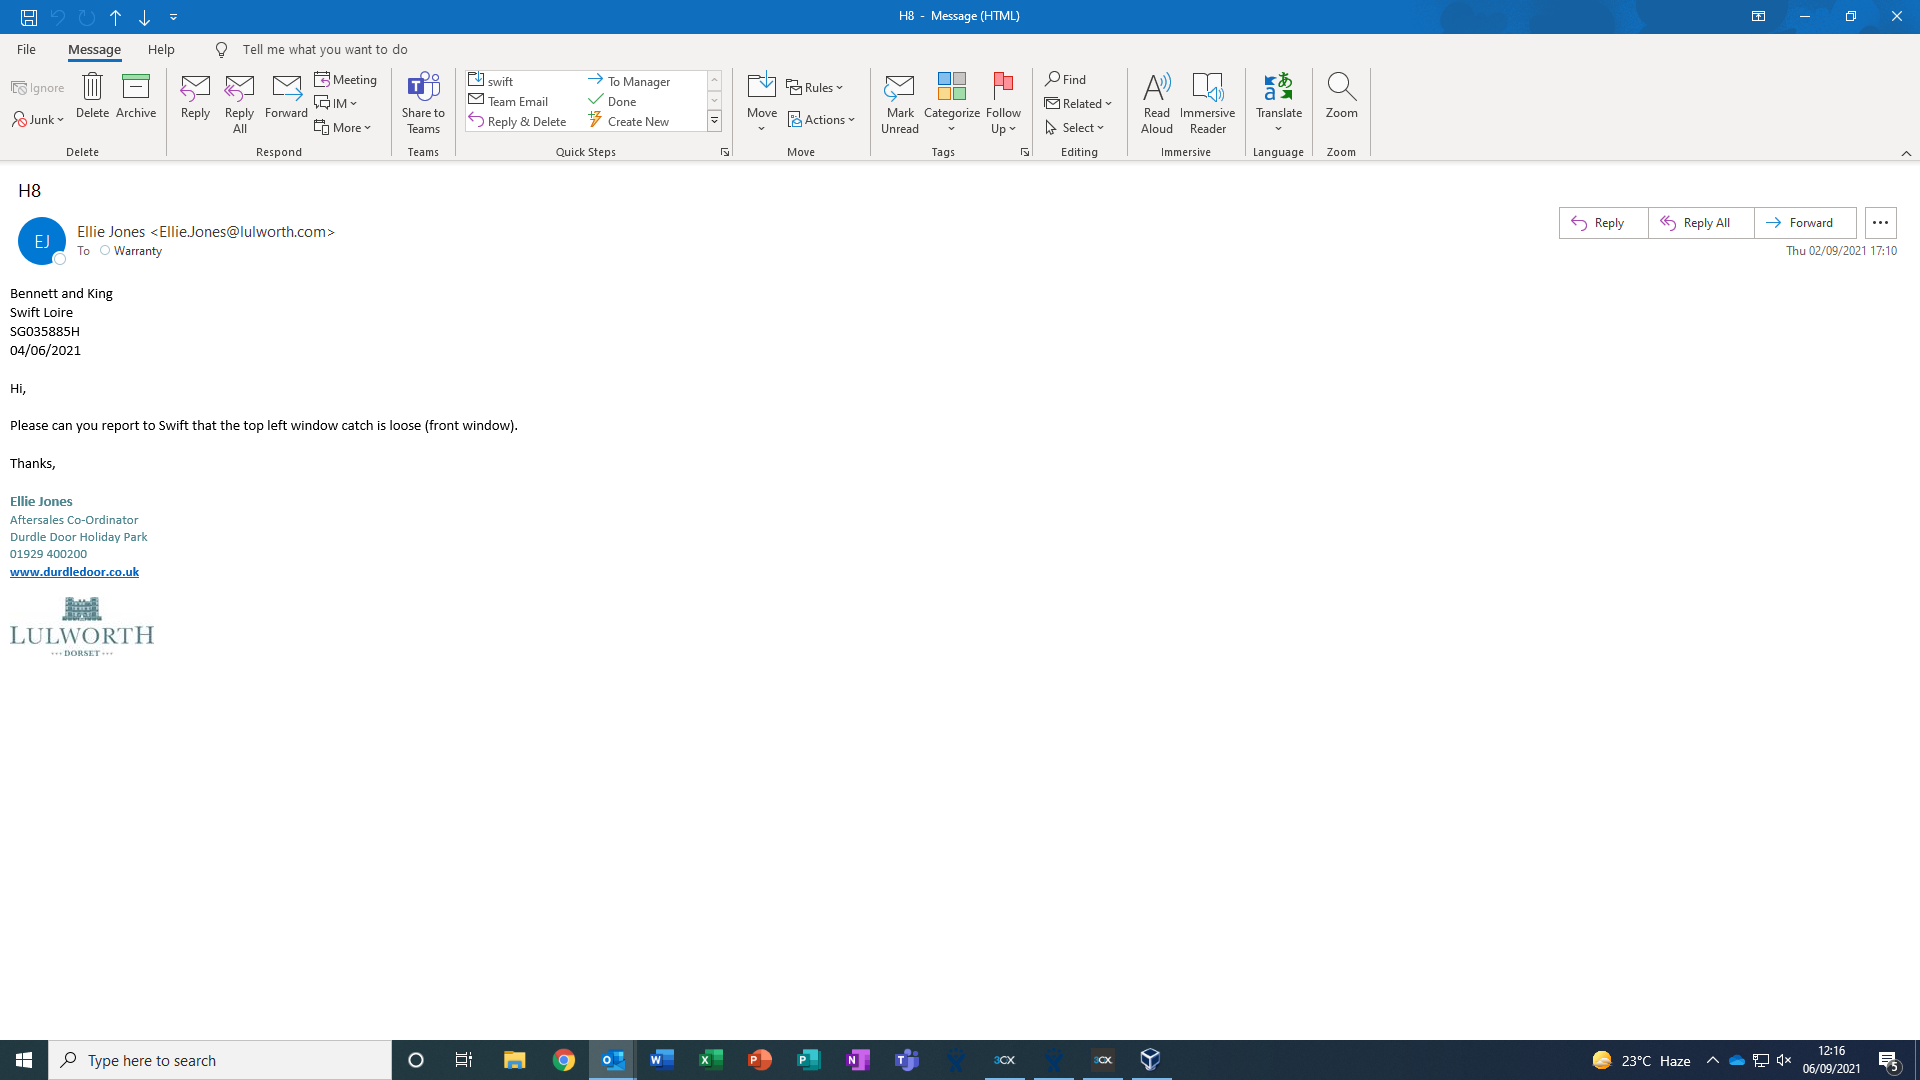Open the File tab

[x=26, y=49]
